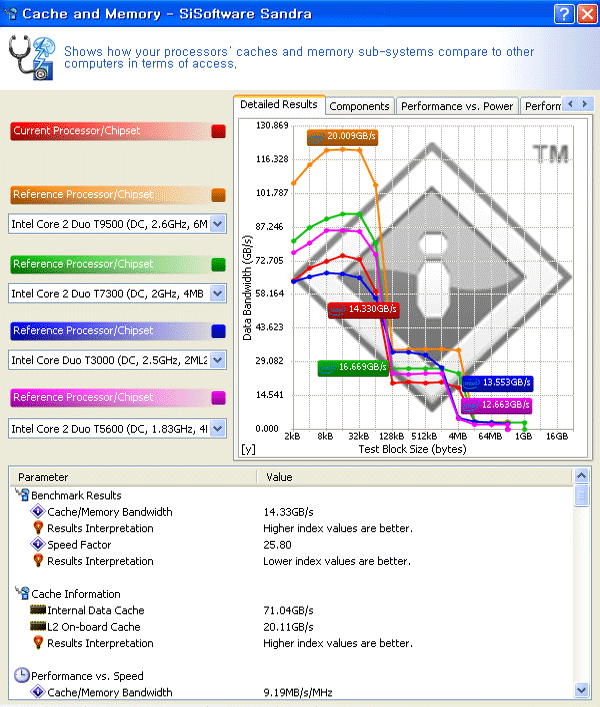Click the orange Reference Processor color swatch

(x=218, y=195)
